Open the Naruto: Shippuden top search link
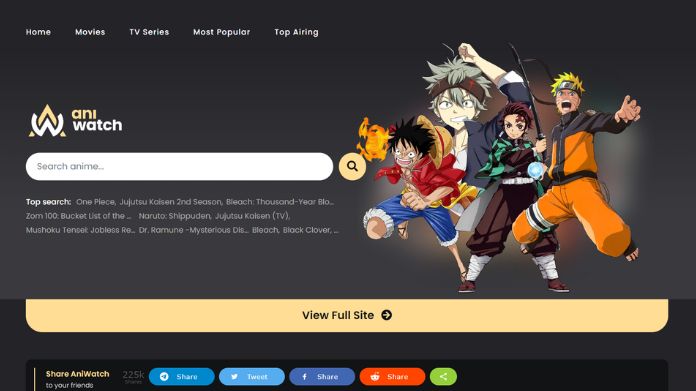 click(174, 216)
